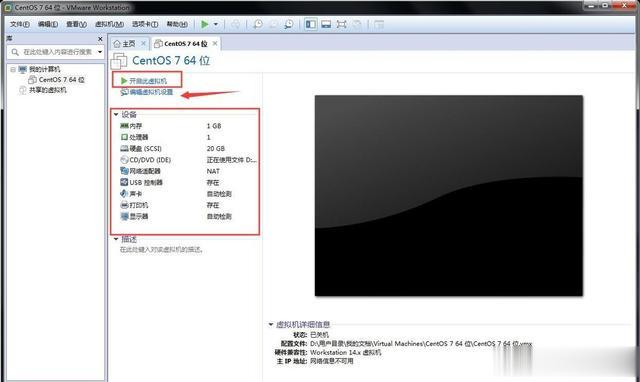Open the 文件 menu
Image resolution: width=640 pixels, height=382 pixels.
pos(20,24)
